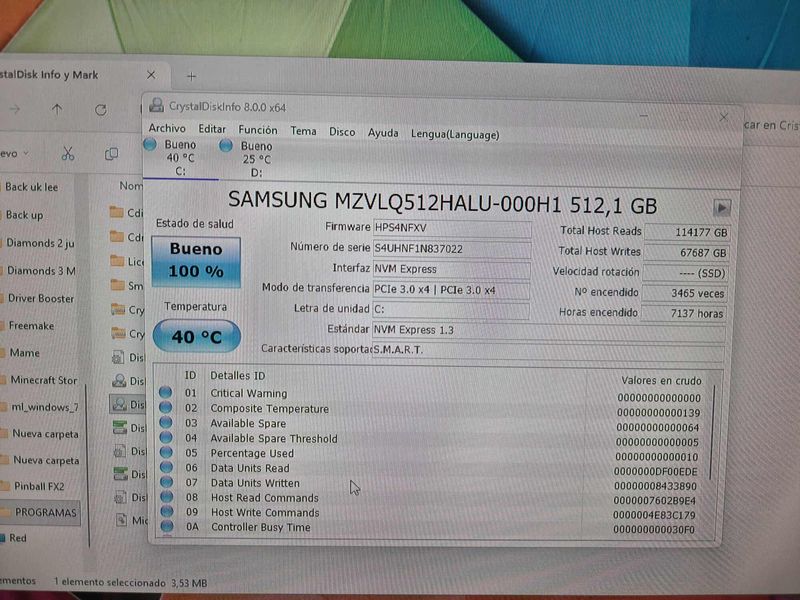This screenshot has width=800, height=600.
Task: Click the status circle for Critical Warning
Action: point(165,392)
